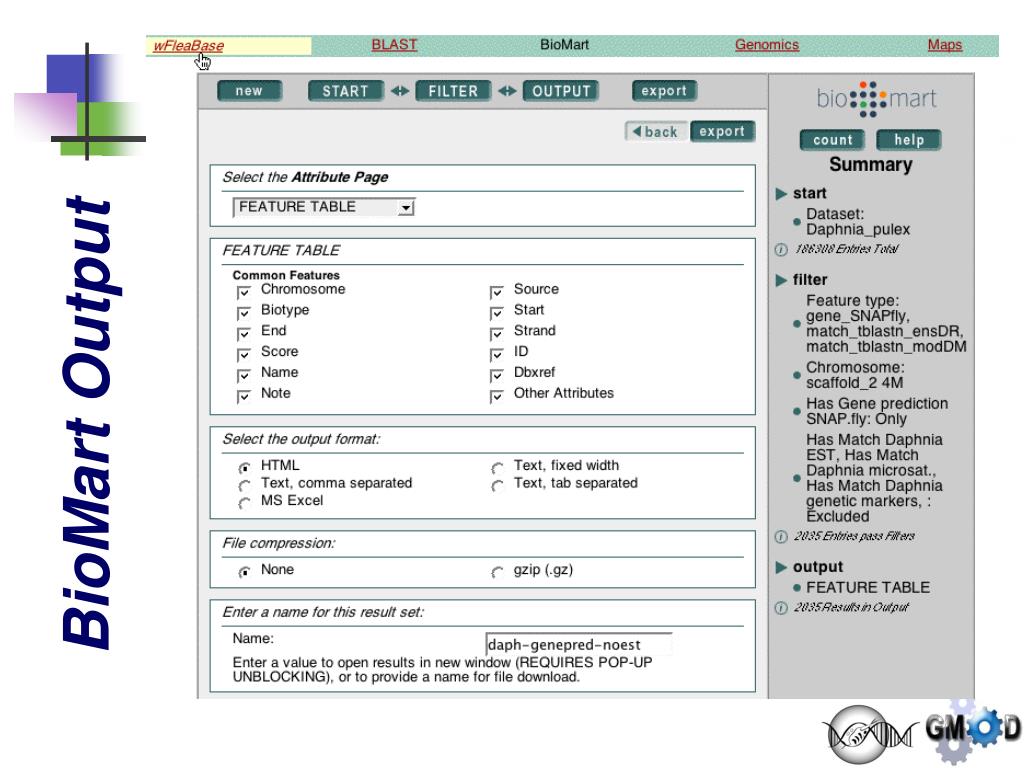Go to the FILTER step

(453, 91)
